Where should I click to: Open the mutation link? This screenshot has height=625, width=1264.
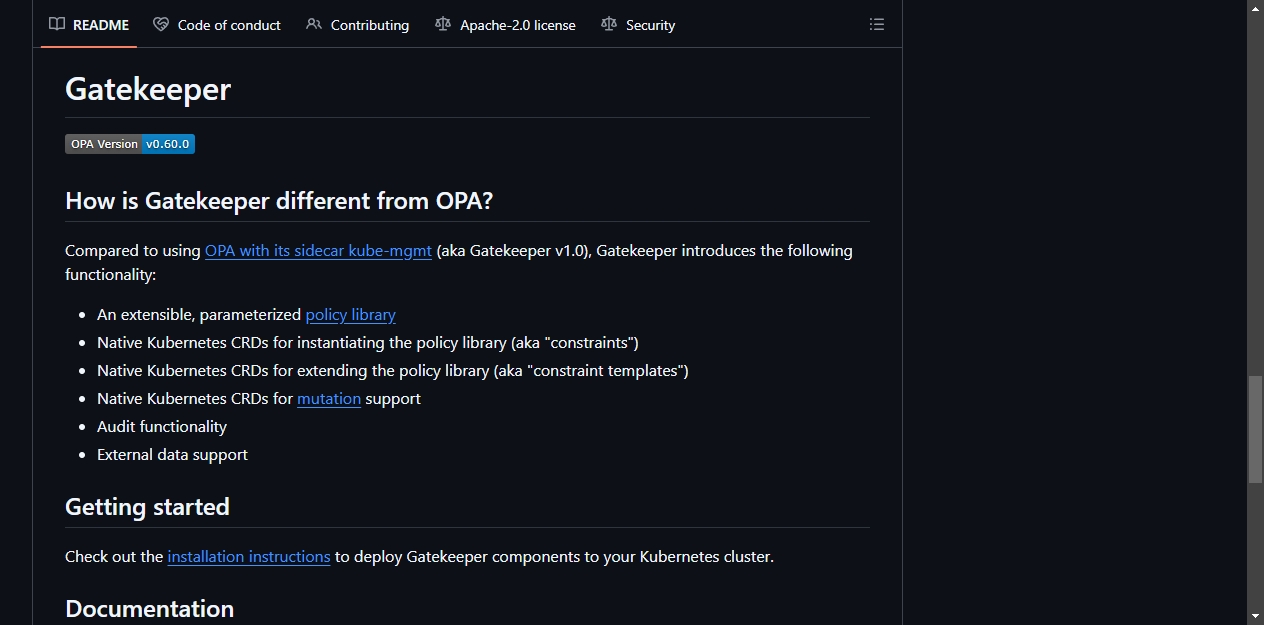click(x=329, y=399)
